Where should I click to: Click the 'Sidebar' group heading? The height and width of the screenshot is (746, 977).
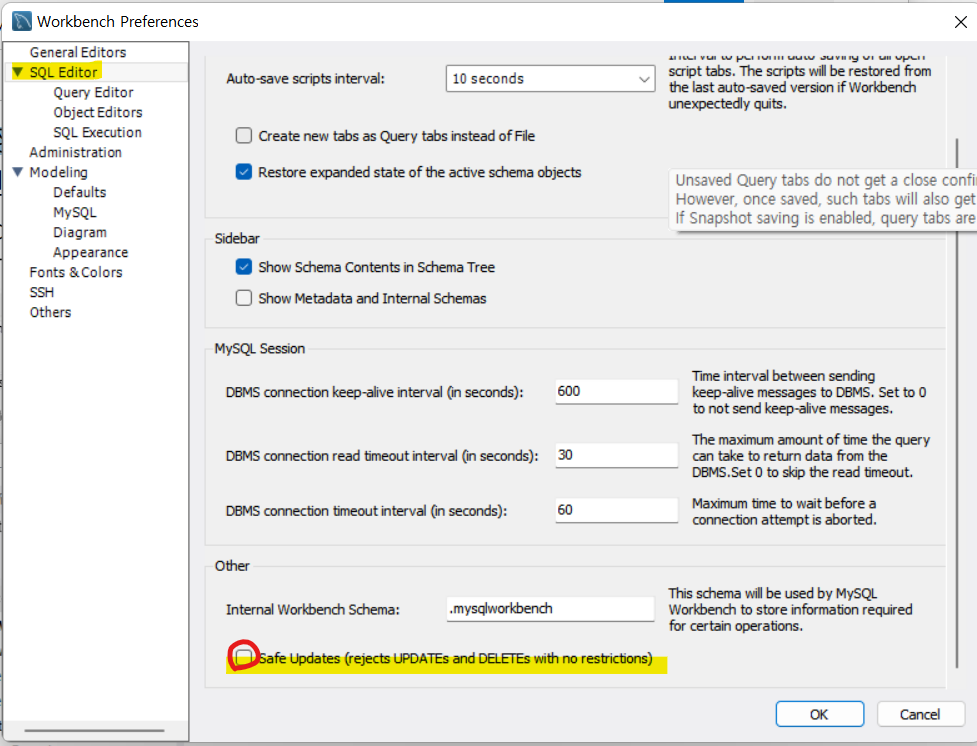237,238
